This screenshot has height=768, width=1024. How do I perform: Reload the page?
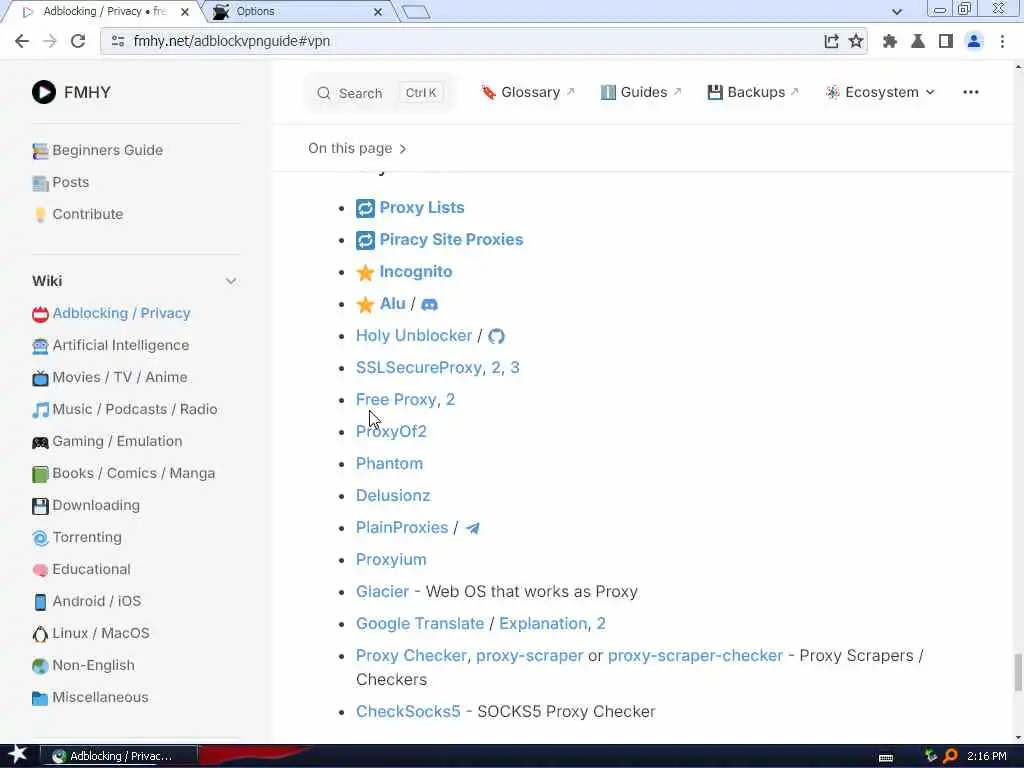point(78,41)
